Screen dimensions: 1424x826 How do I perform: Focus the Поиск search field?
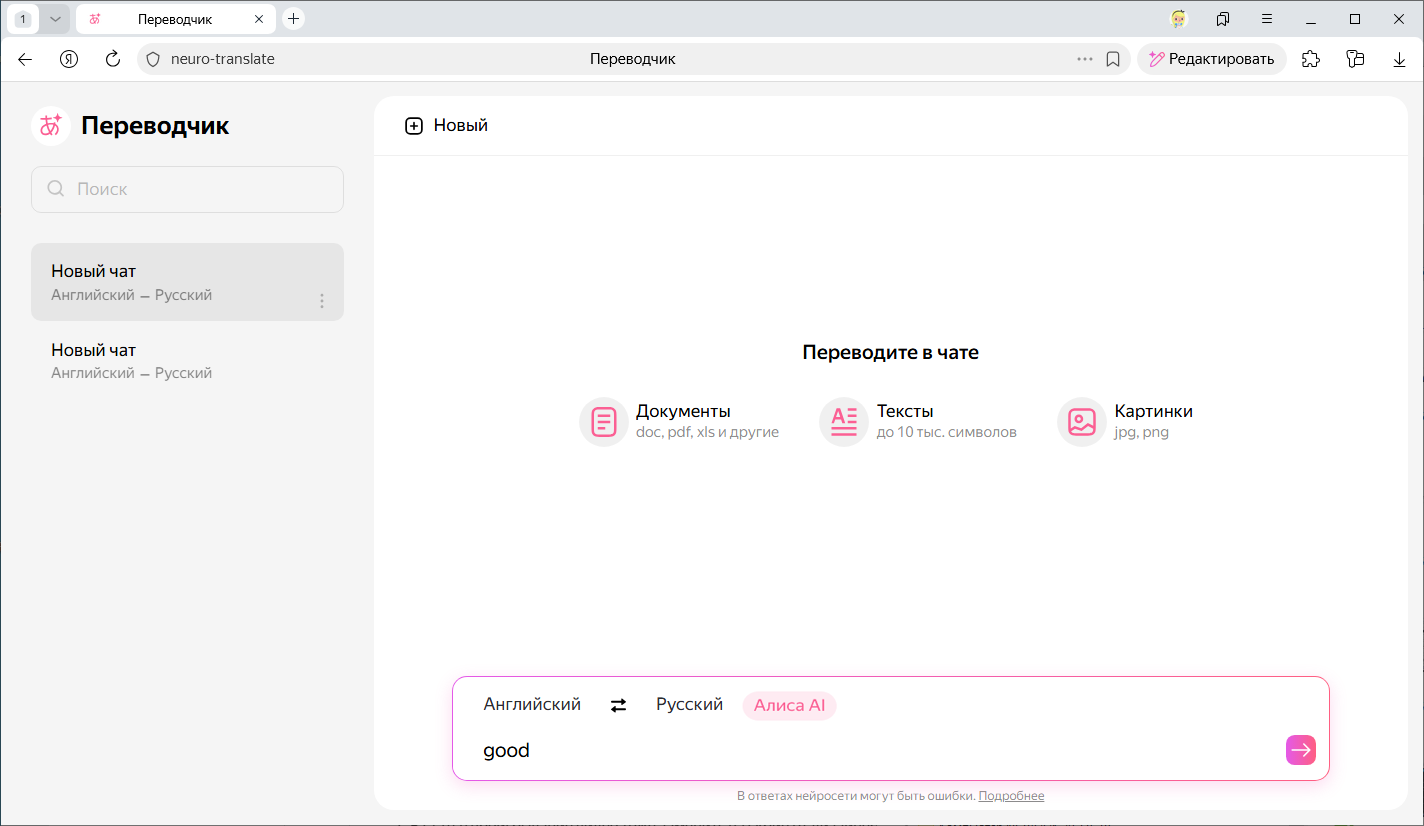click(187, 189)
